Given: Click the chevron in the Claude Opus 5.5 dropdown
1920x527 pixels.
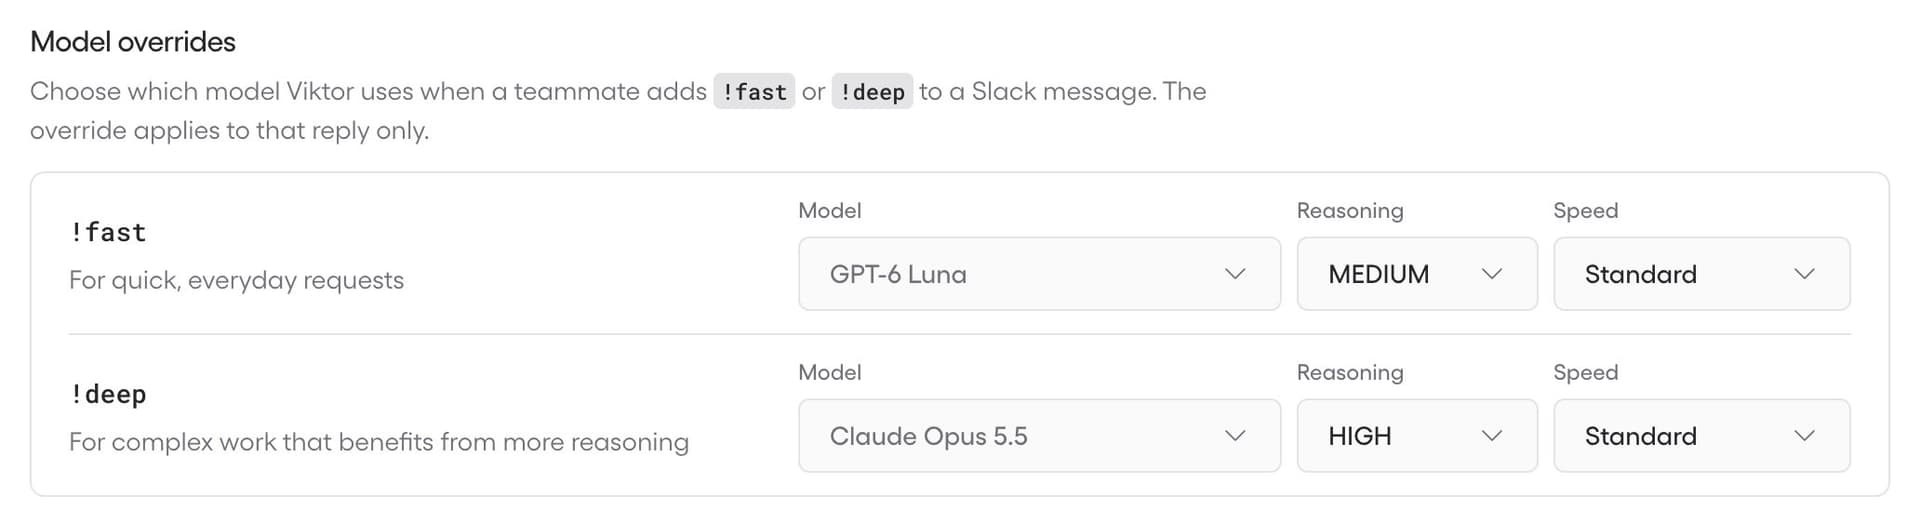Looking at the screenshot, I should pos(1235,436).
